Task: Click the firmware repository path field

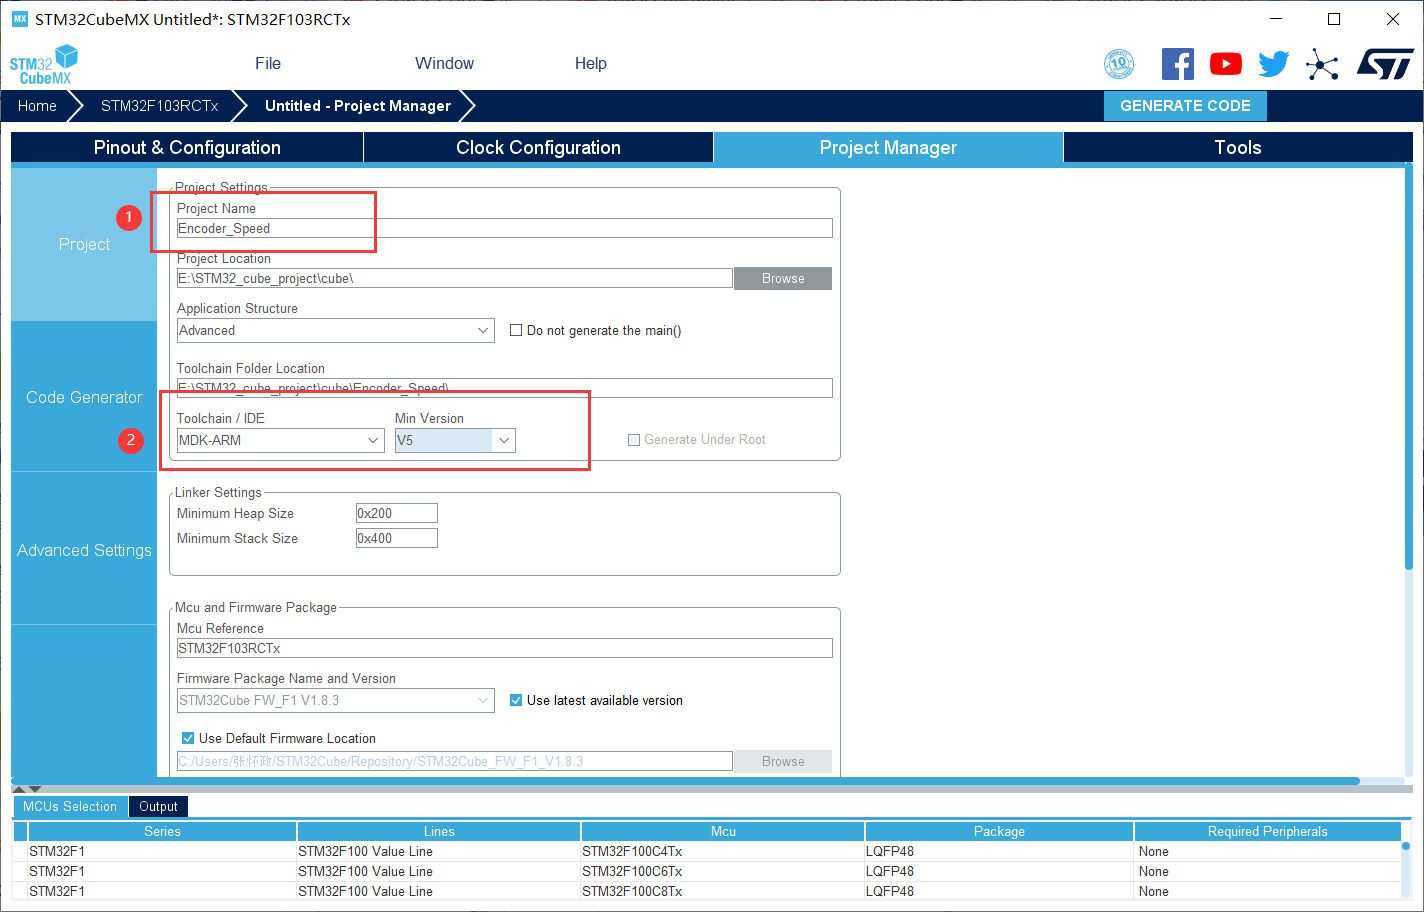Action: (x=455, y=761)
